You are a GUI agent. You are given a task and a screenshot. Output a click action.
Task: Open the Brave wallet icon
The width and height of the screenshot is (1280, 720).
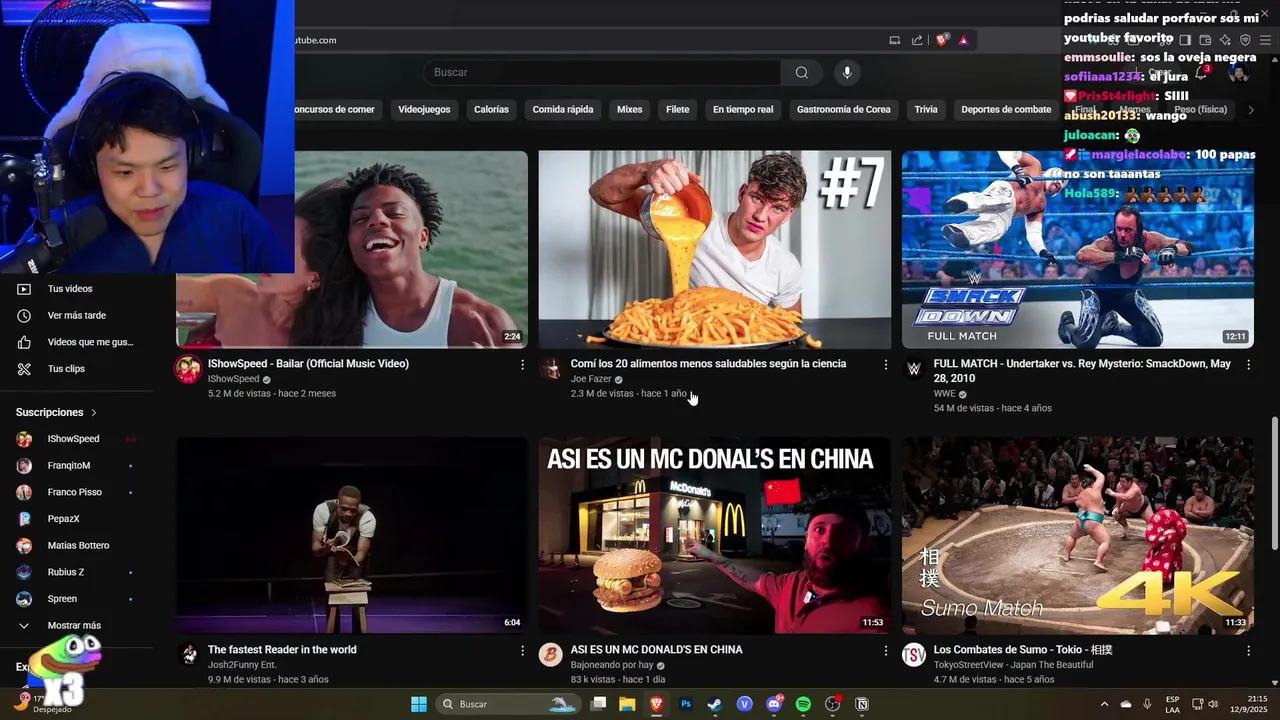point(1205,40)
